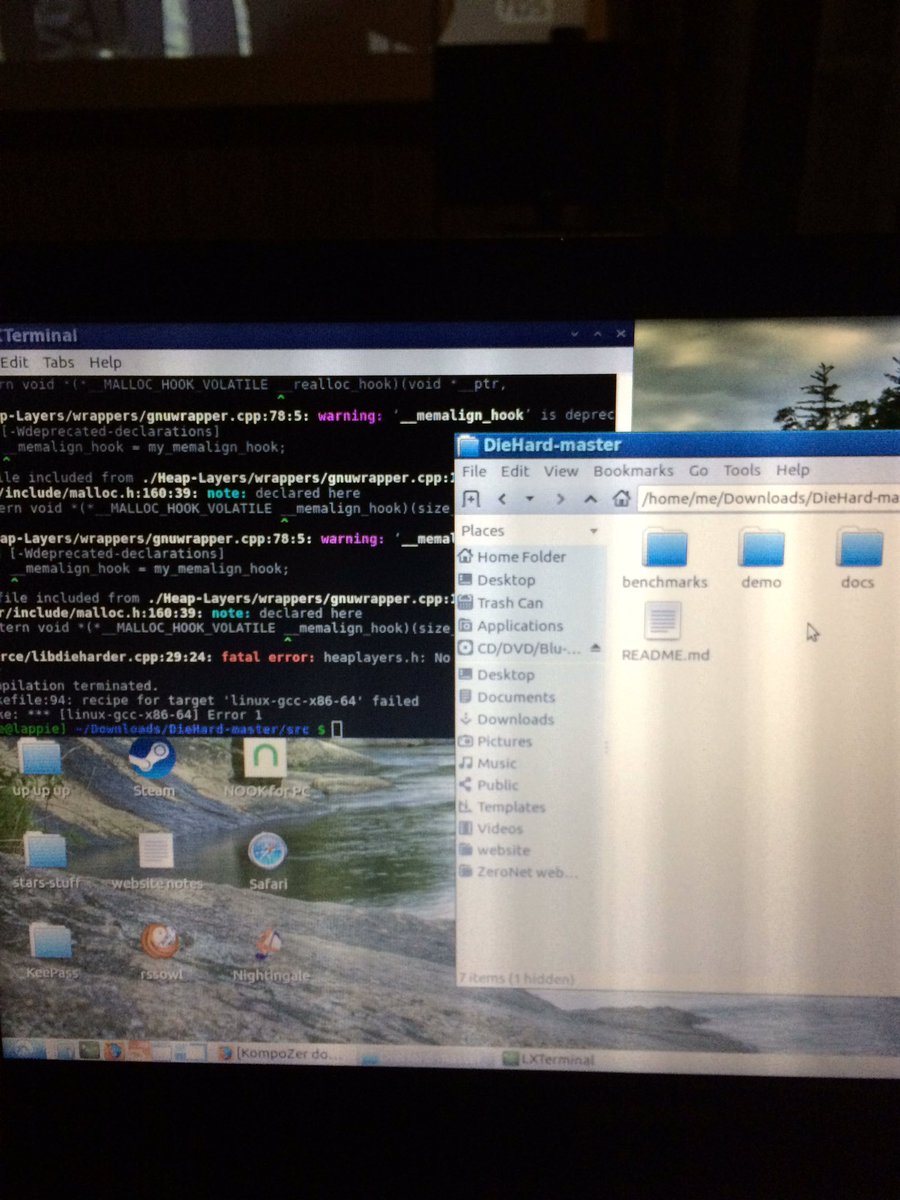Select the benchmarks folder

click(664, 559)
